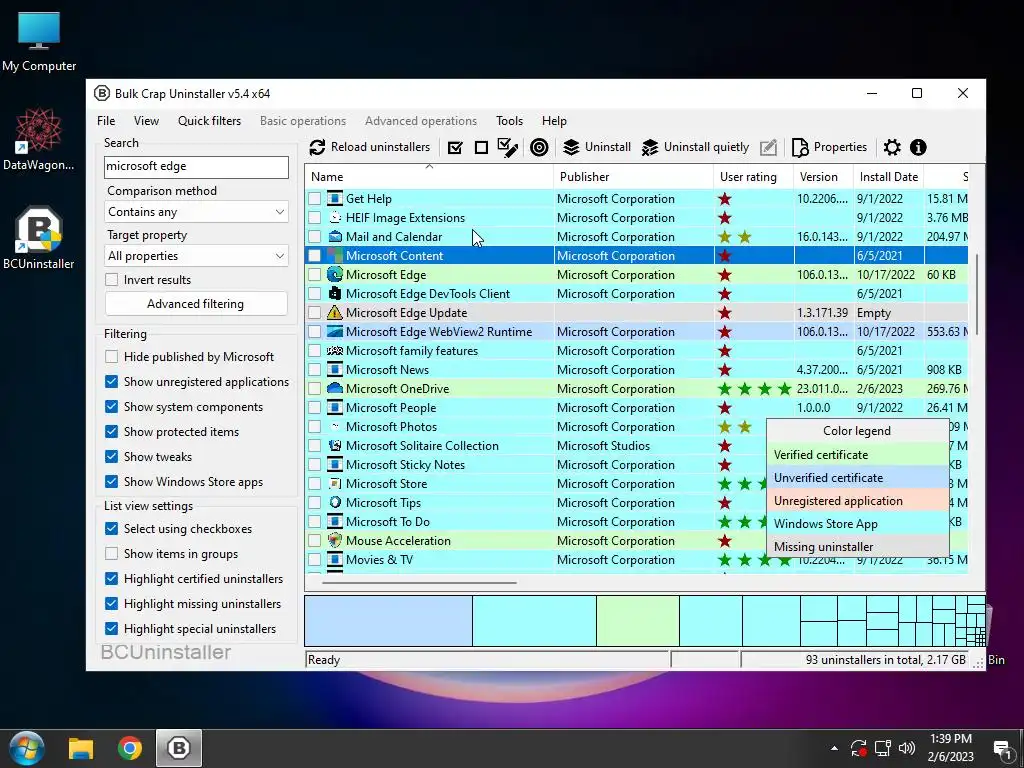Sort by the Publisher column header

point(633,177)
